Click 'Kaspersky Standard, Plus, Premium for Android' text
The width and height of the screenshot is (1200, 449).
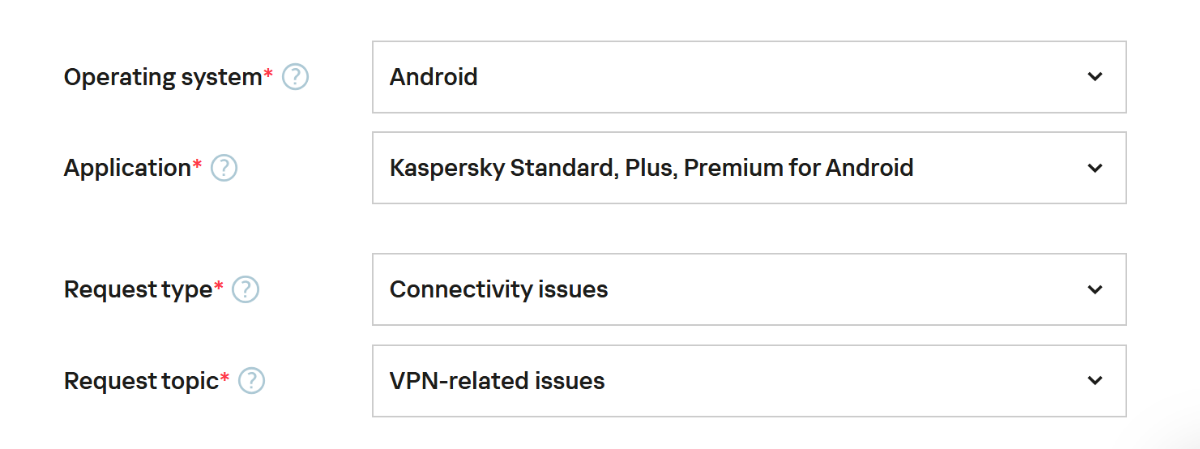[x=651, y=168]
